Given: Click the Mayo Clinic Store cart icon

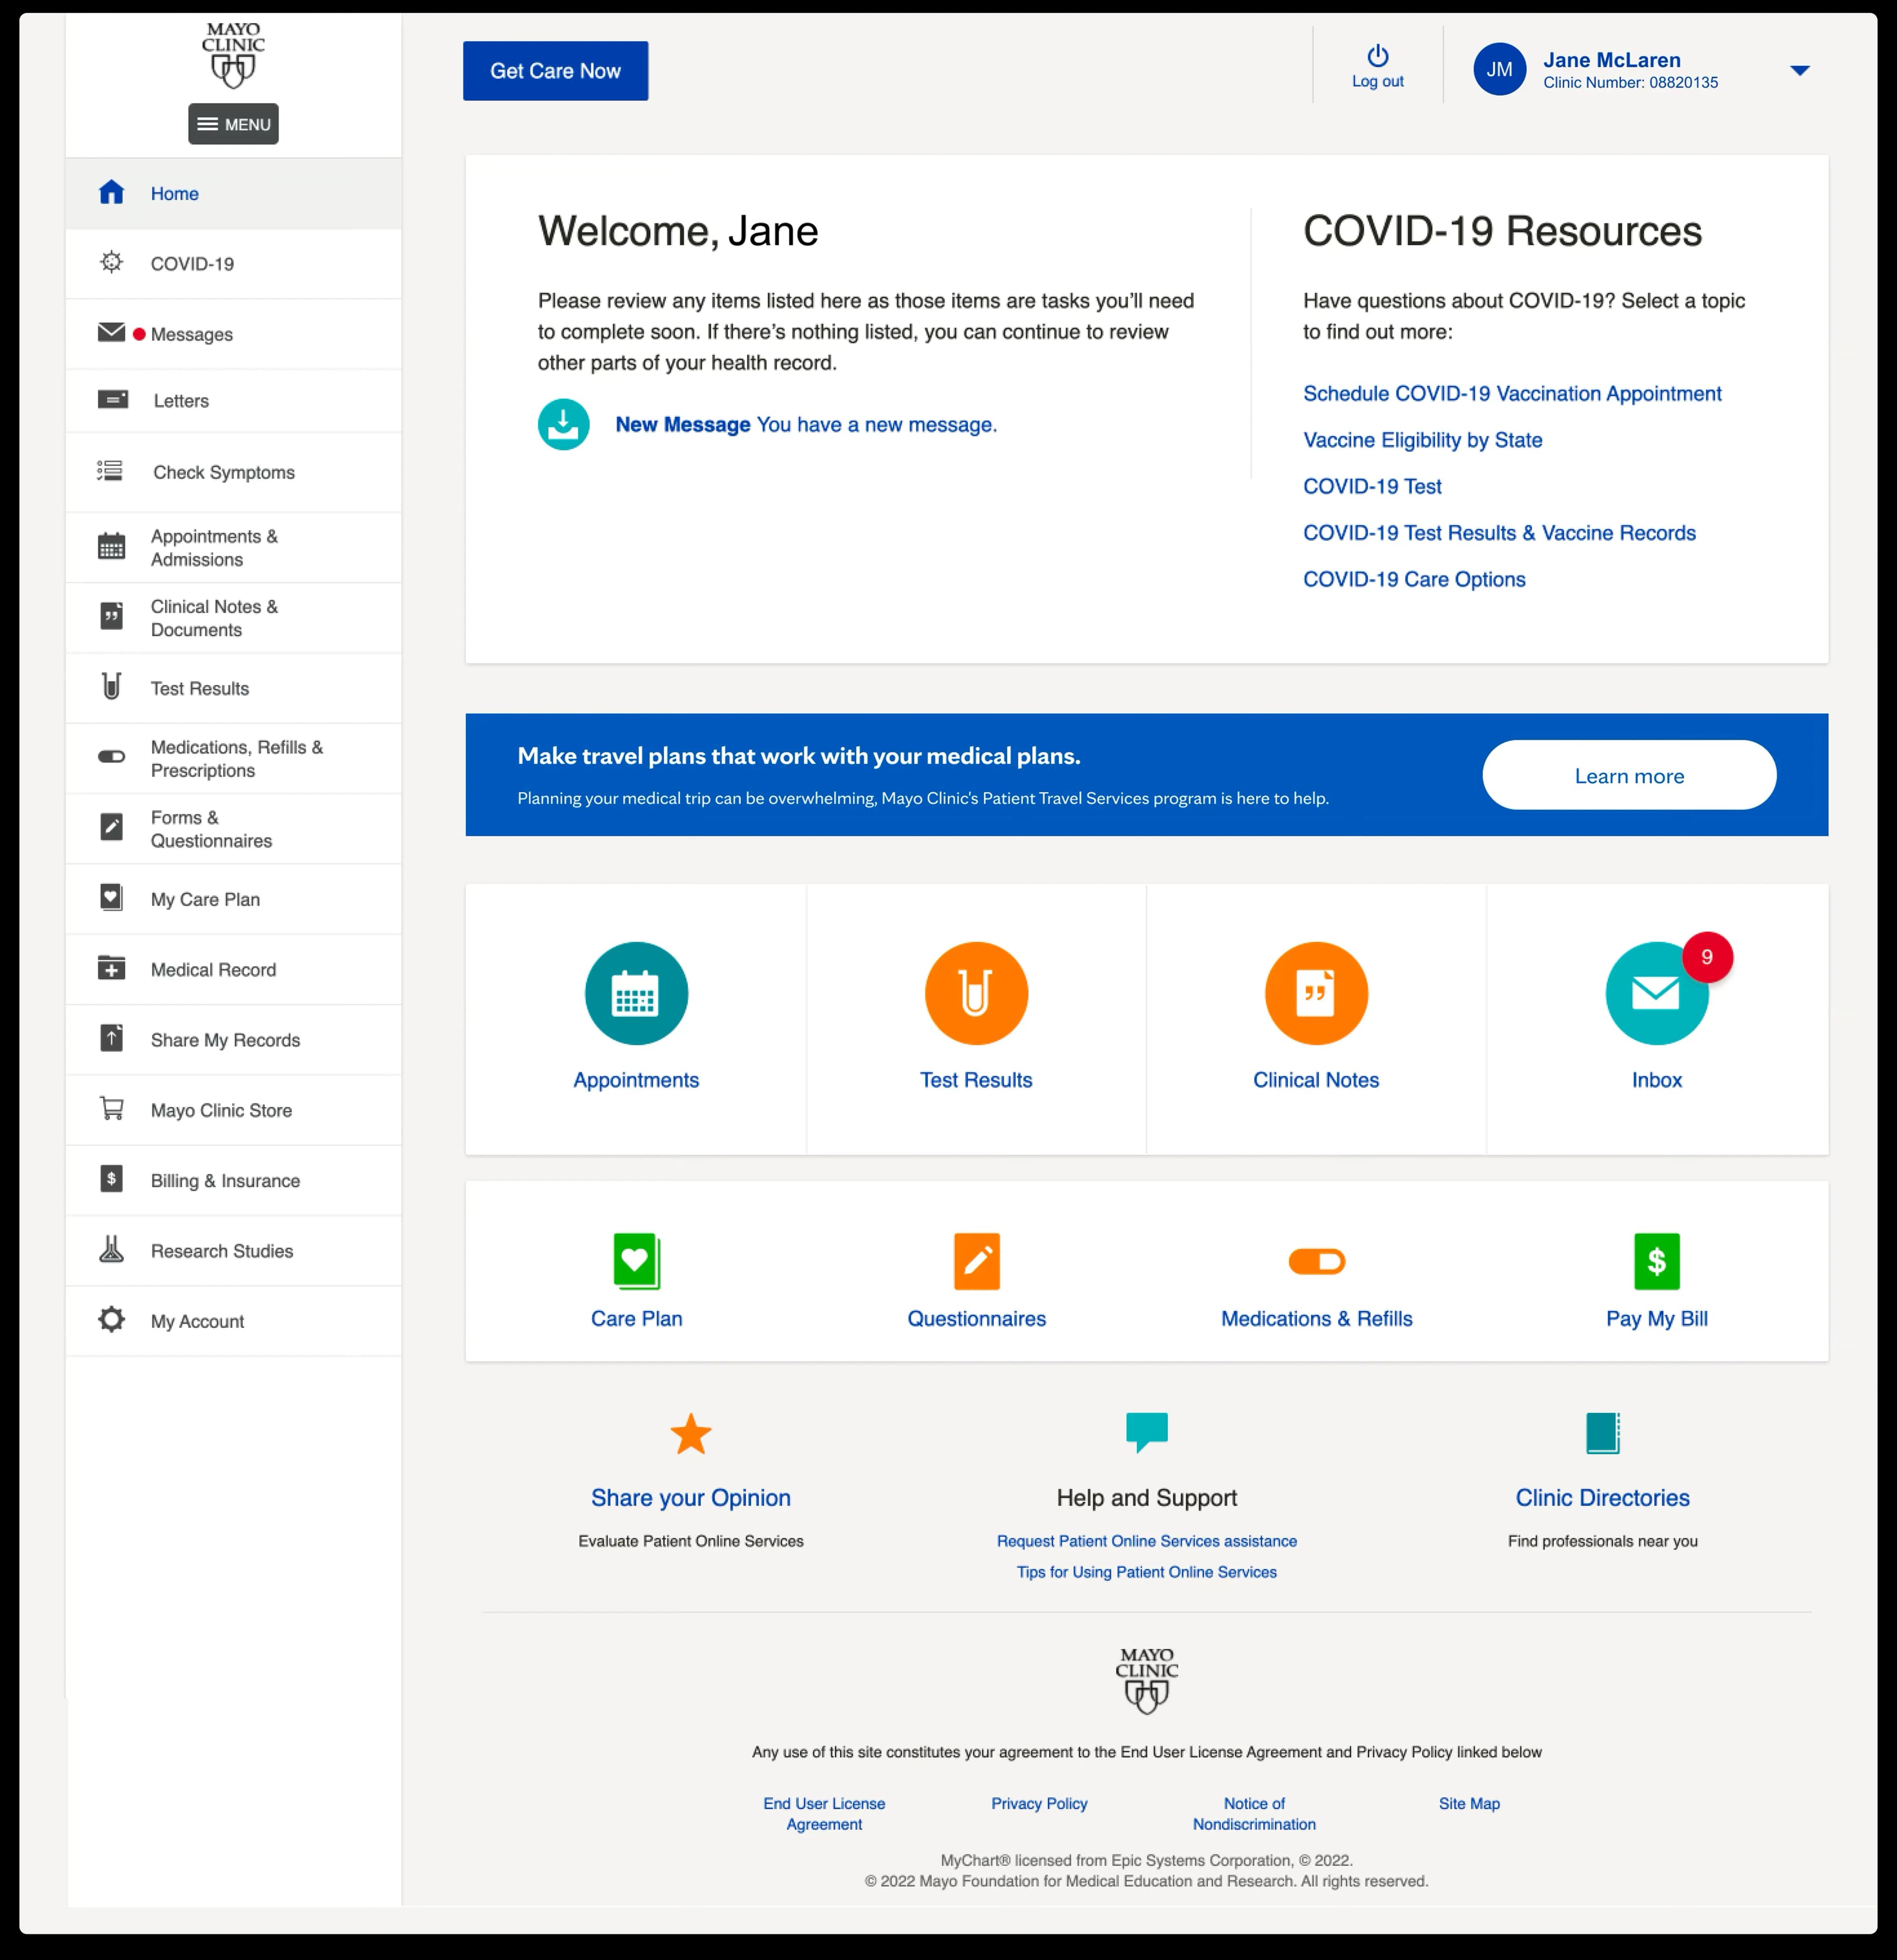Looking at the screenshot, I should [112, 1109].
